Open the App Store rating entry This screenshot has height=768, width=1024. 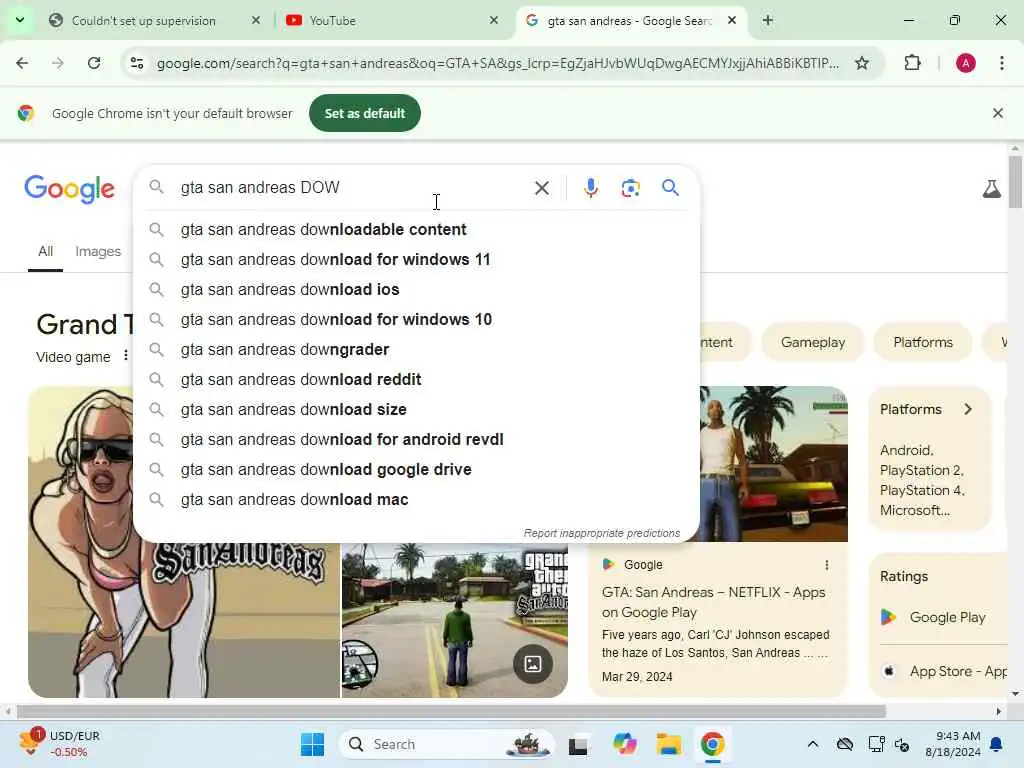(x=945, y=671)
